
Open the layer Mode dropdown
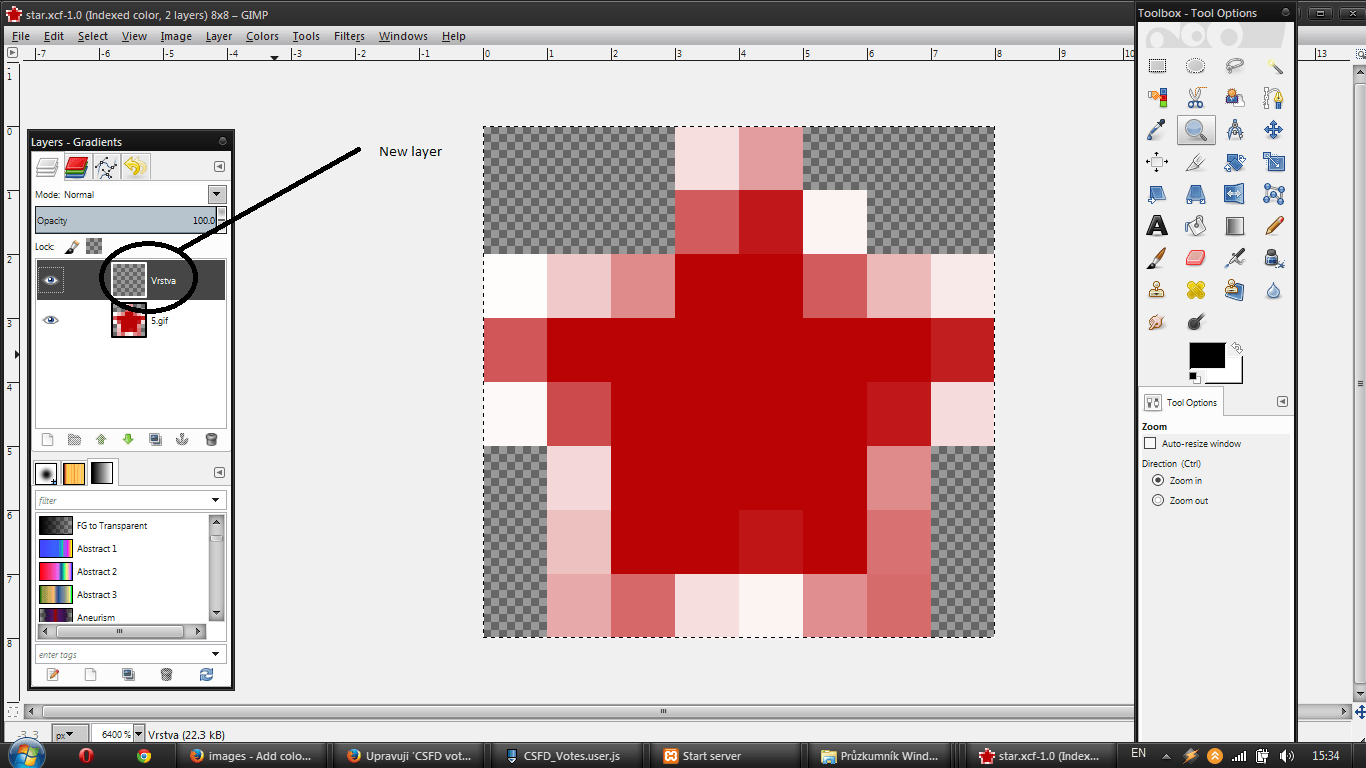[217, 194]
